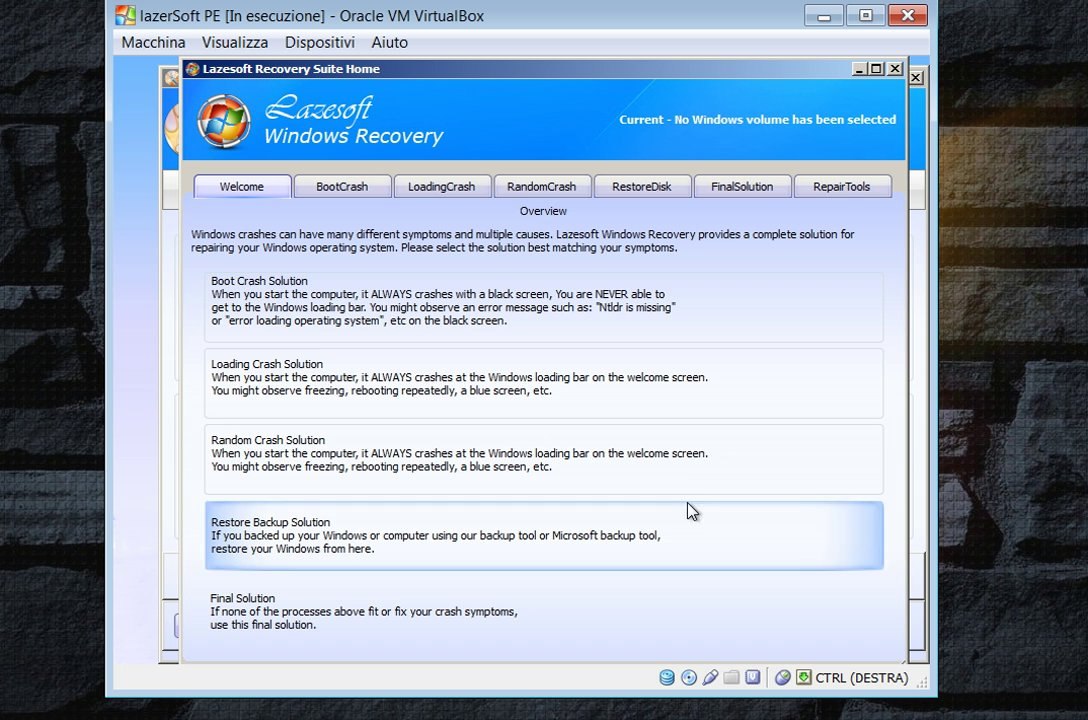Switch to the RandomCrash tab
Viewport: 1088px width, 720px height.
(x=542, y=187)
